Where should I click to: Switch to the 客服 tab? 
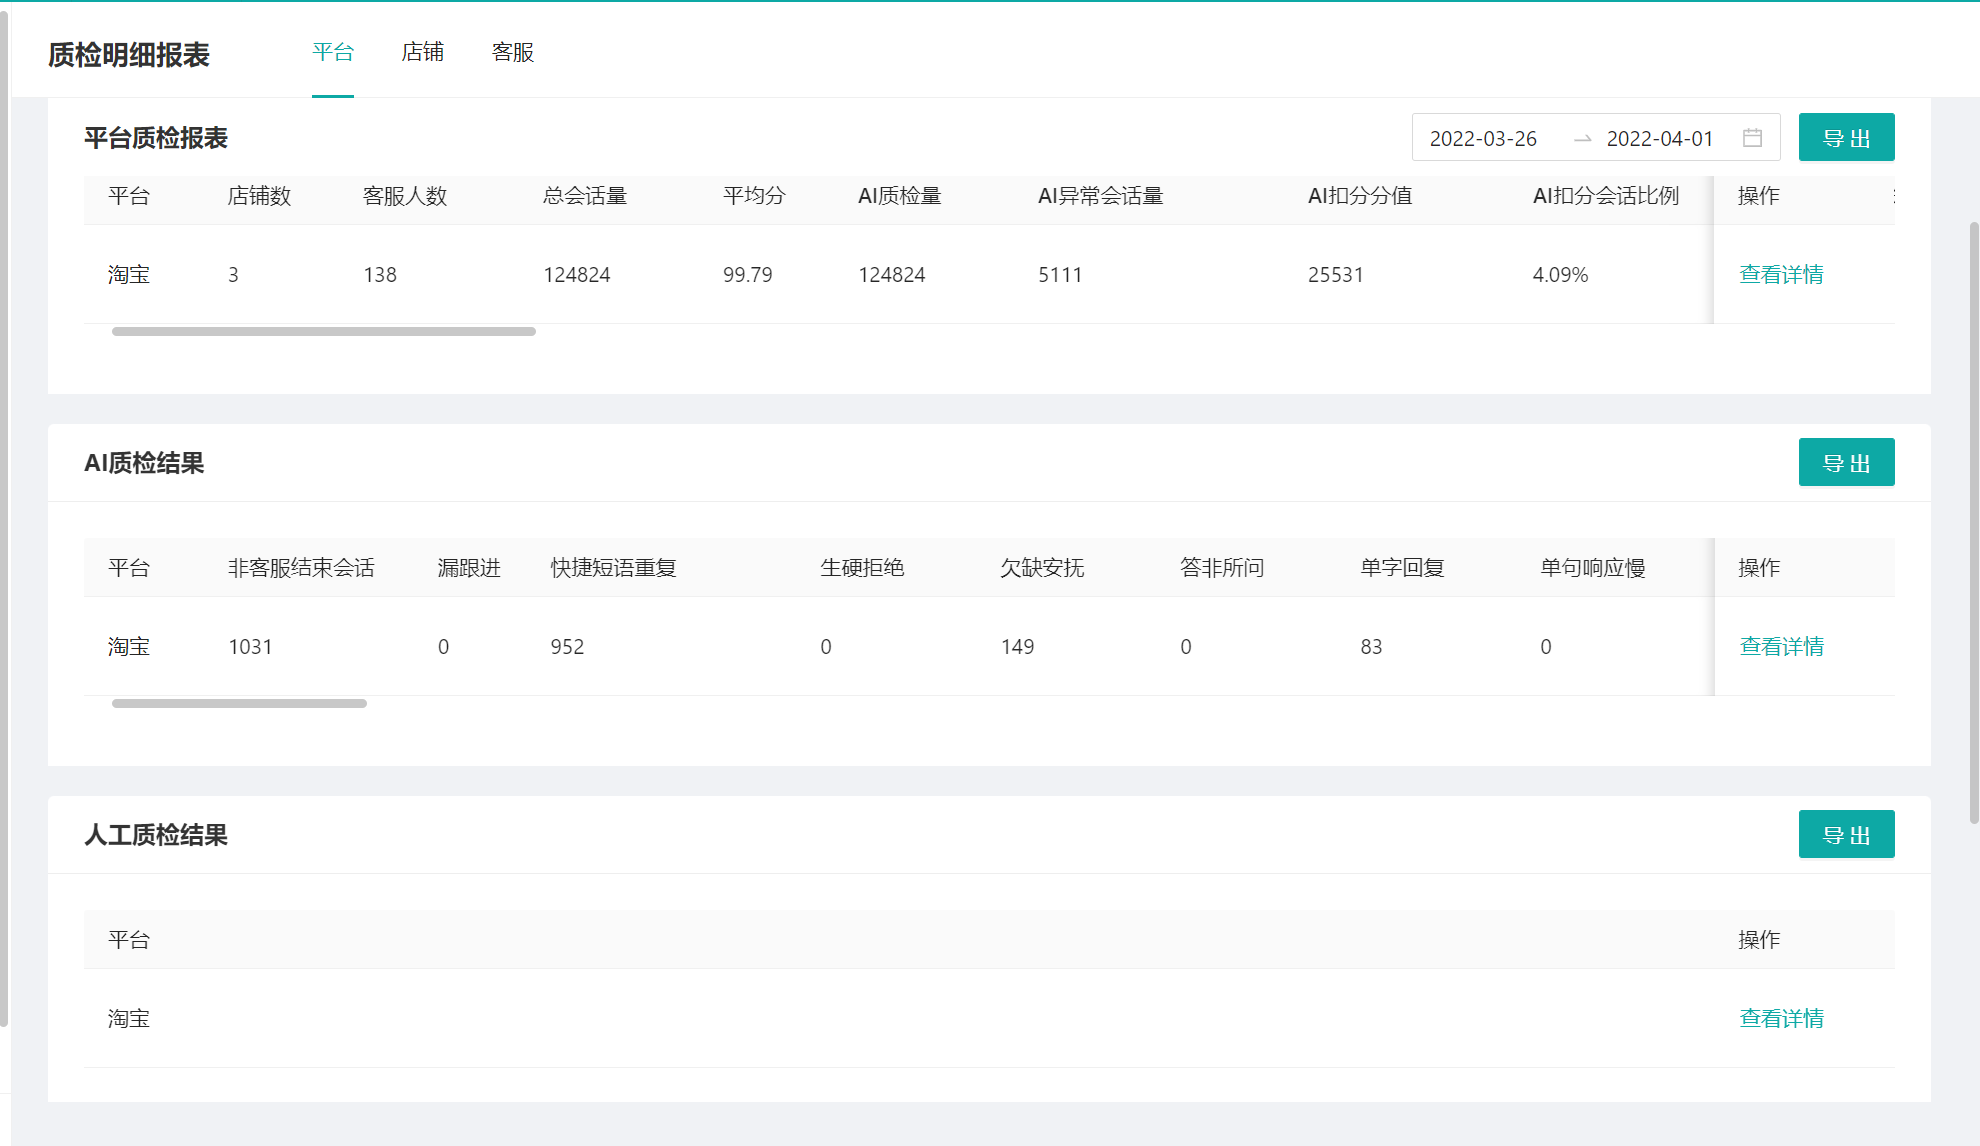[513, 52]
